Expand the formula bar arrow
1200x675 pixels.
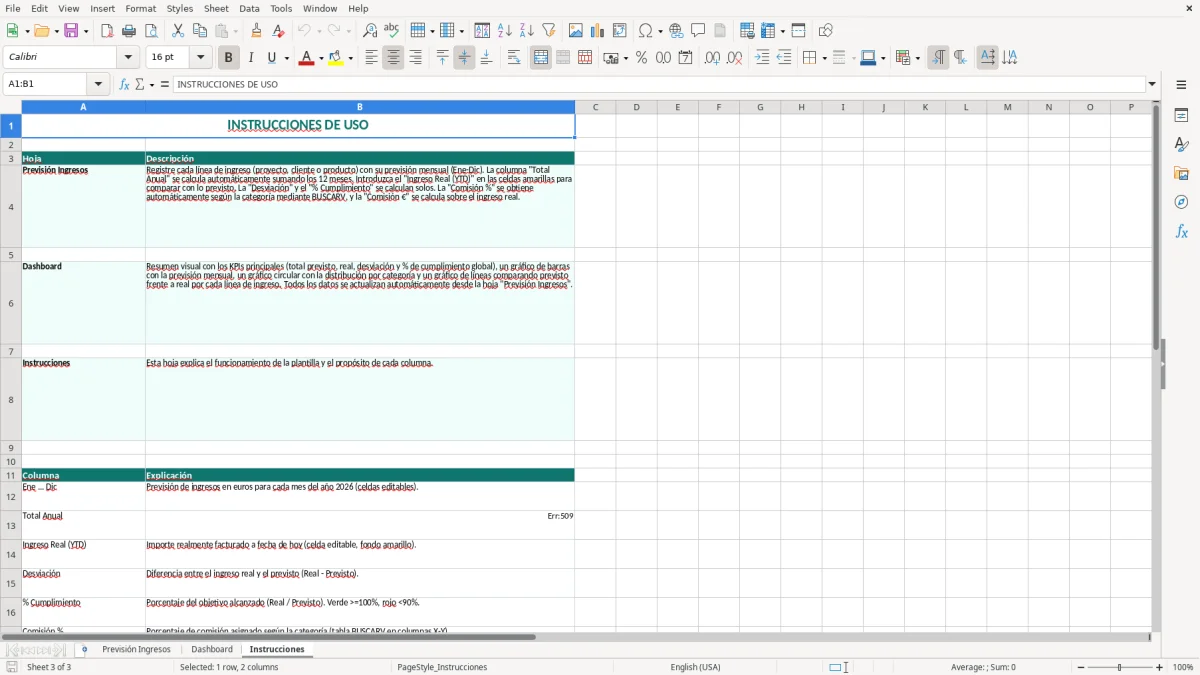pos(1152,84)
